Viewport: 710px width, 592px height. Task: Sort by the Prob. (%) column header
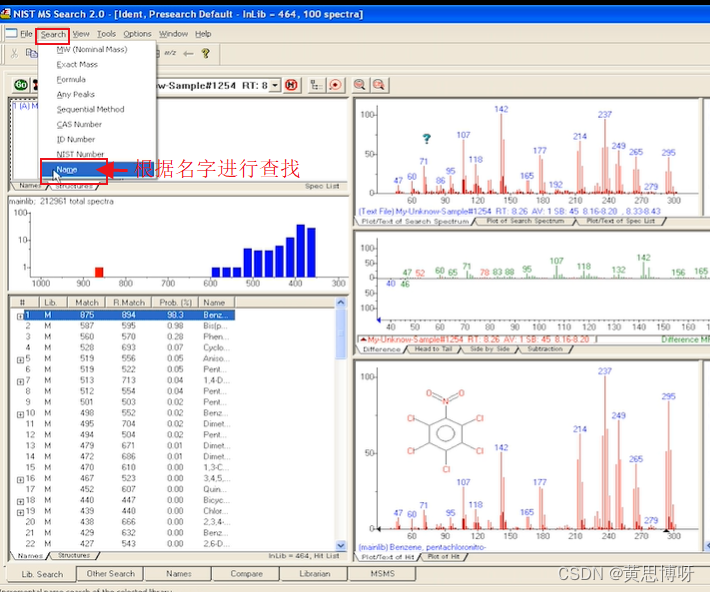tap(175, 302)
